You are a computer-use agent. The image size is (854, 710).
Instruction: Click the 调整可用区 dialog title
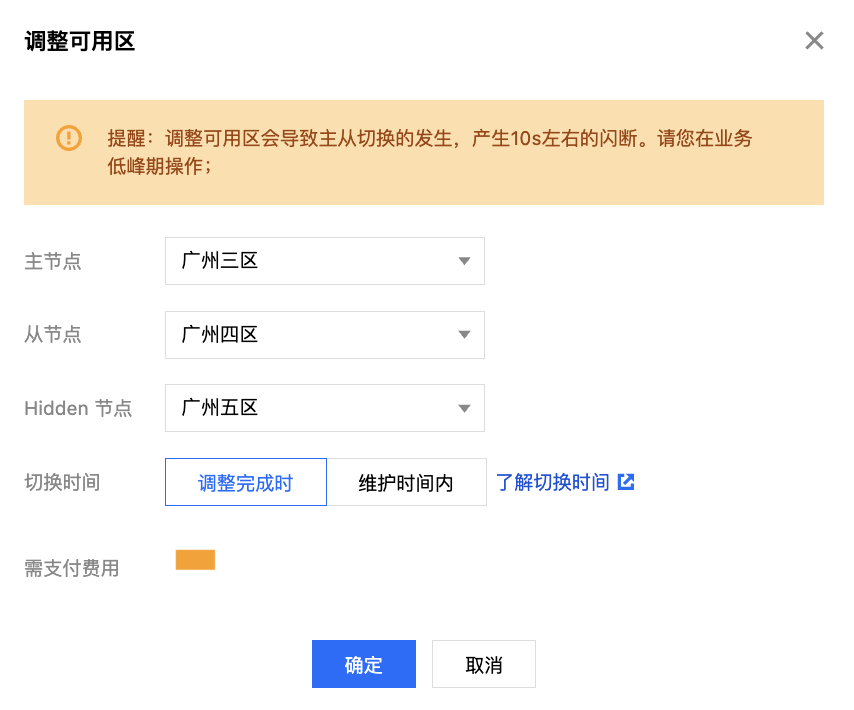click(80, 41)
